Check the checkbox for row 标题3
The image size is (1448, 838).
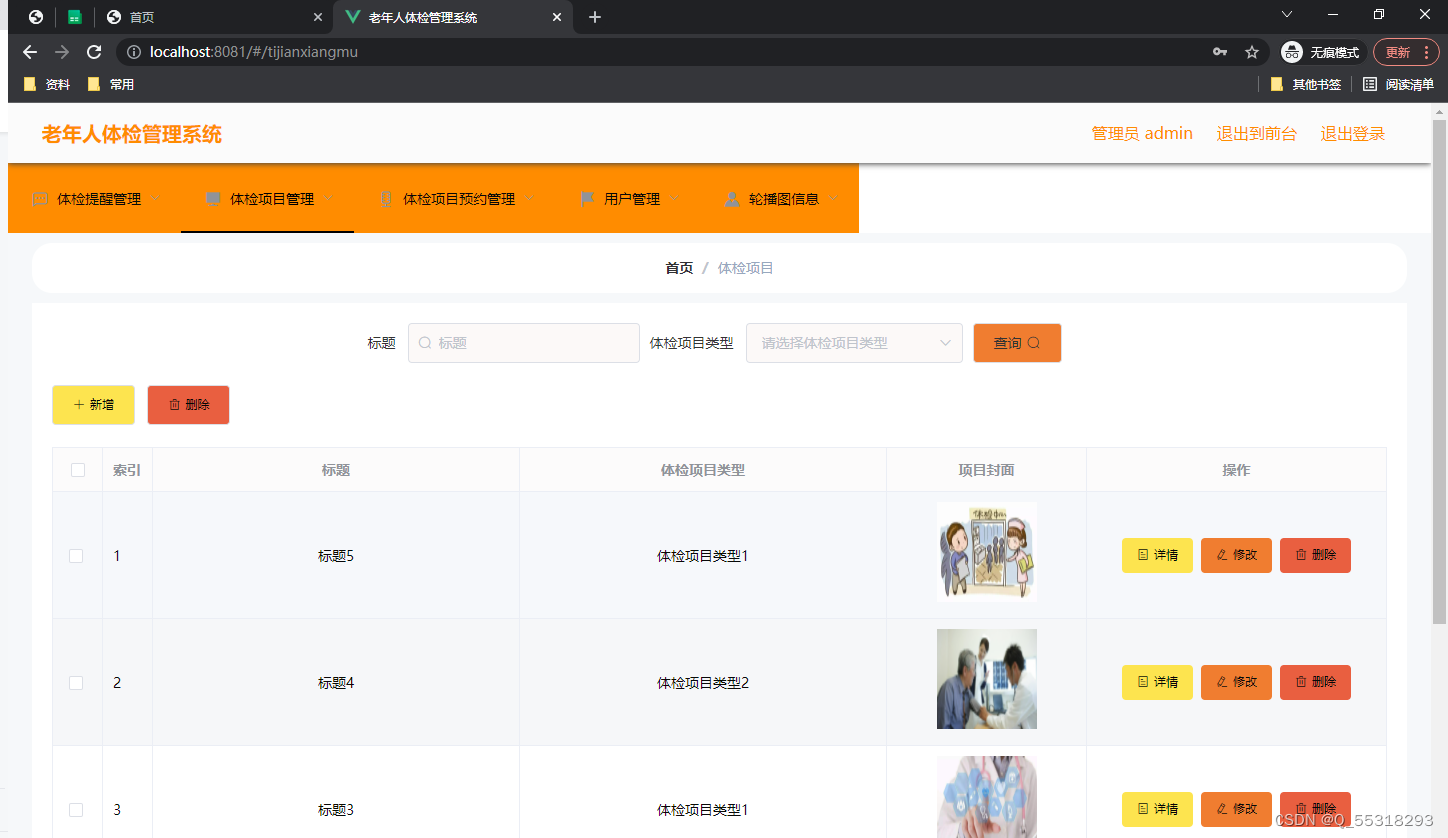tap(76, 810)
